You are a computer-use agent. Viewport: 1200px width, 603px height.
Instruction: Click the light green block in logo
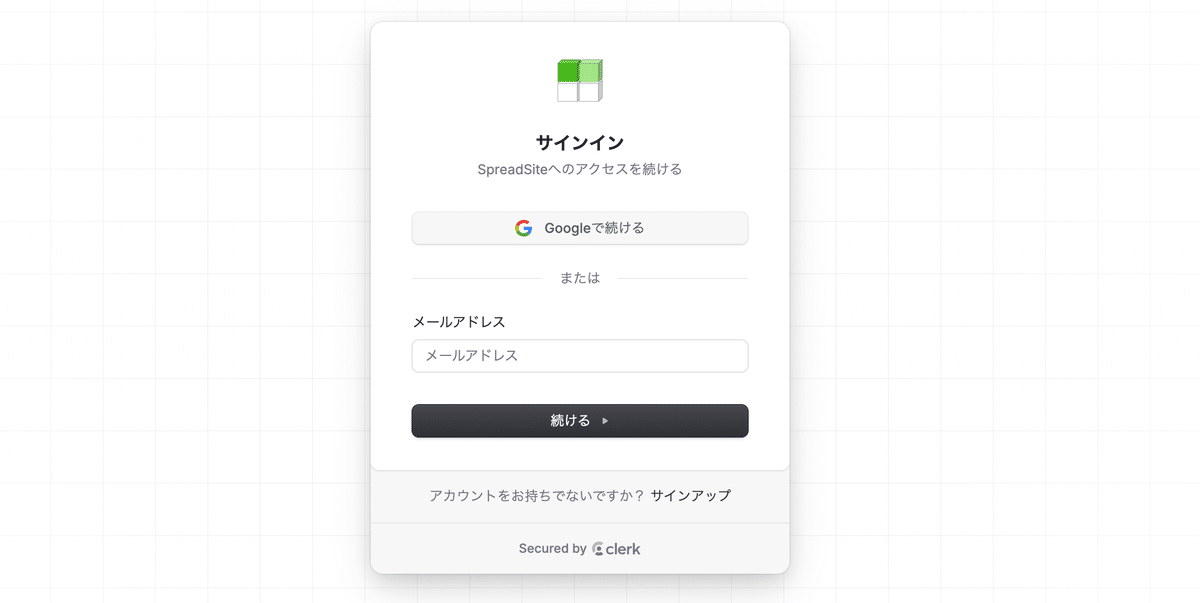(x=590, y=71)
